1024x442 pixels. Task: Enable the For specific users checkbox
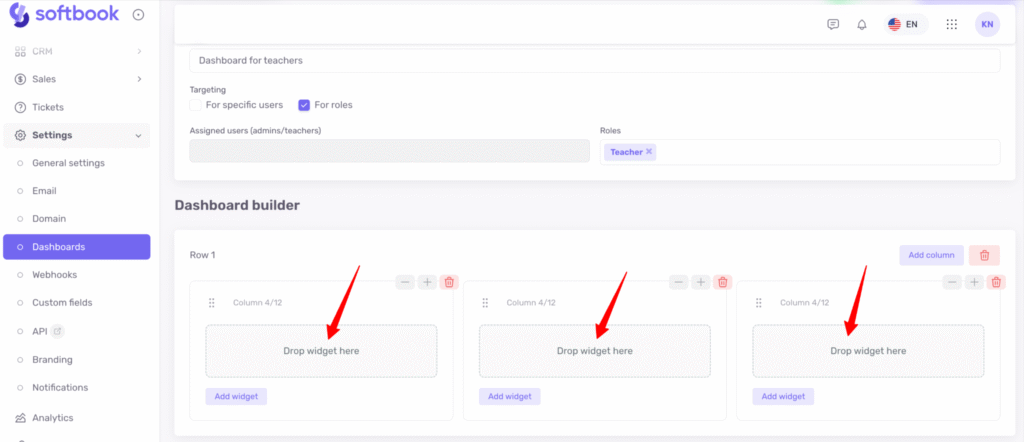coord(196,105)
